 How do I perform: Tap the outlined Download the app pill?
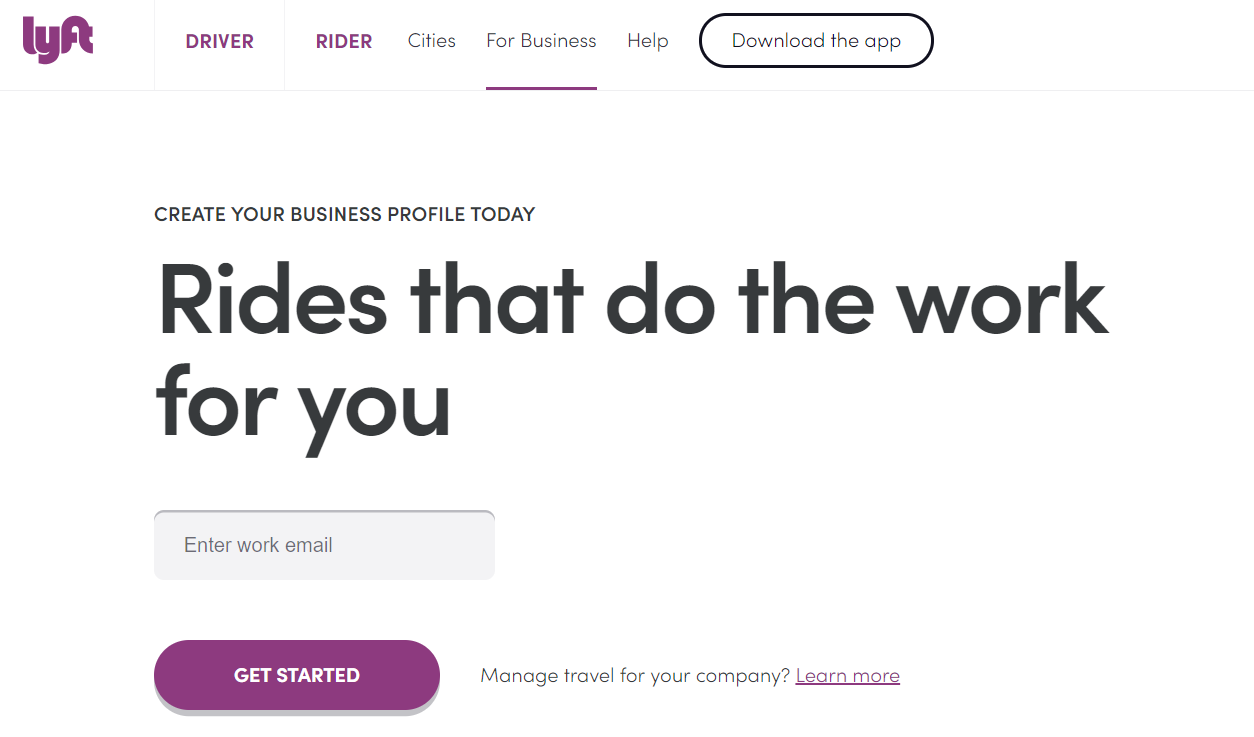pos(816,41)
